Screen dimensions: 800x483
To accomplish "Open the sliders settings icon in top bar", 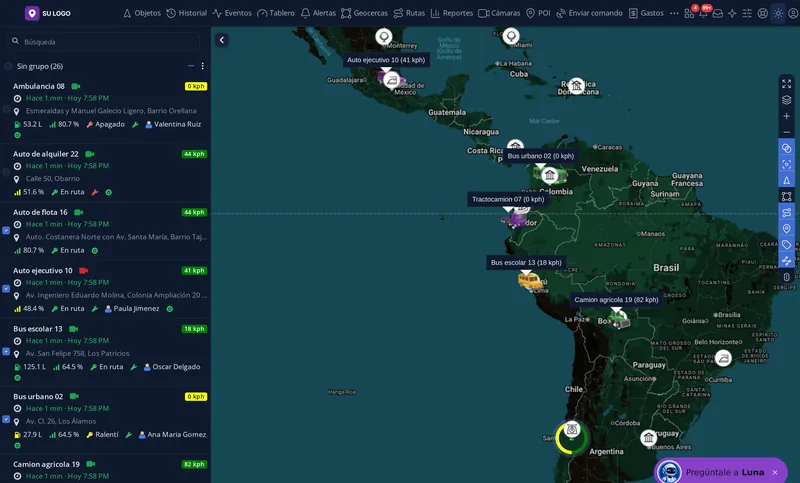I will click(747, 14).
